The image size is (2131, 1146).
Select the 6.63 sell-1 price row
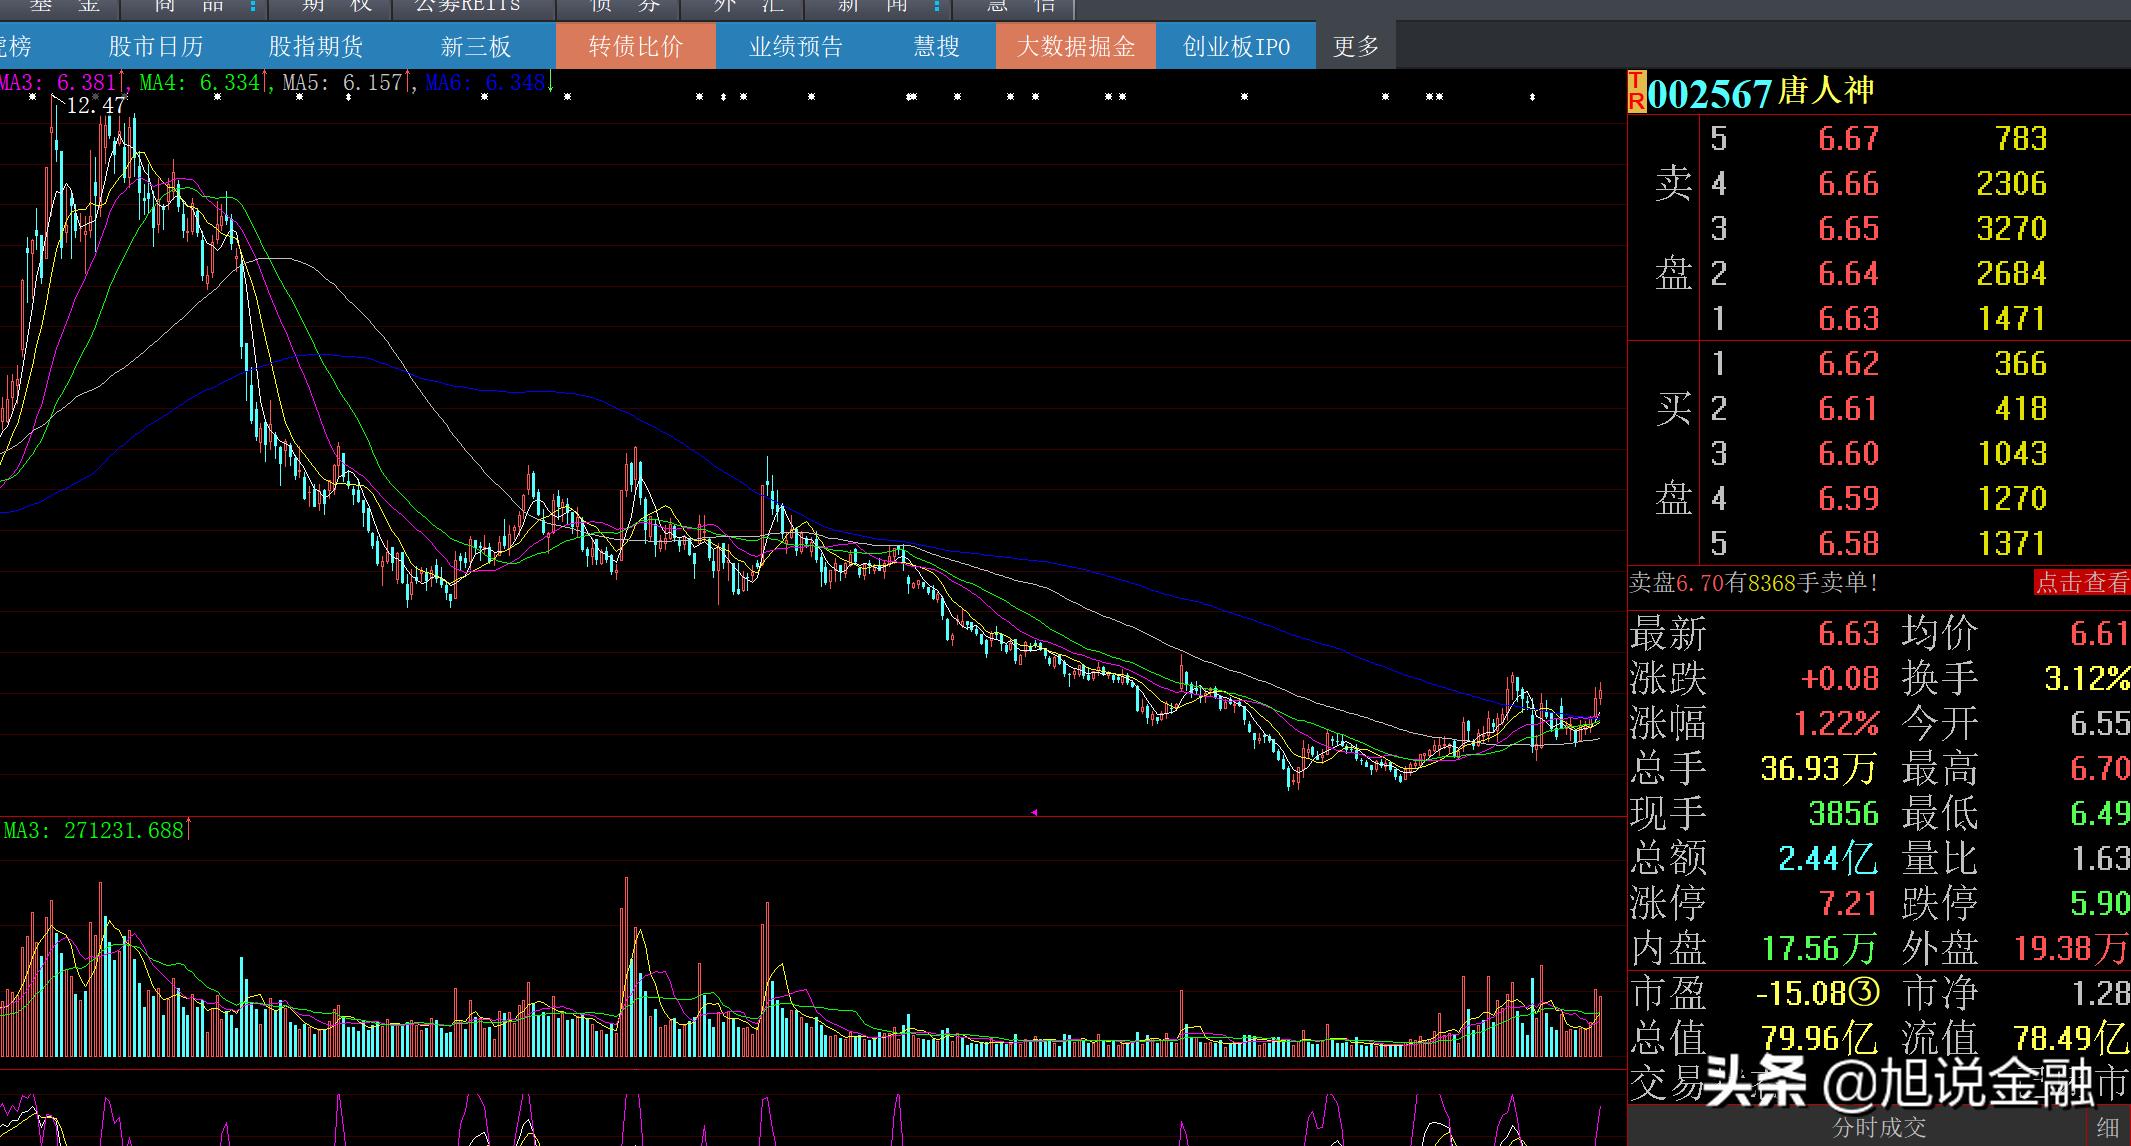[x=1848, y=318]
